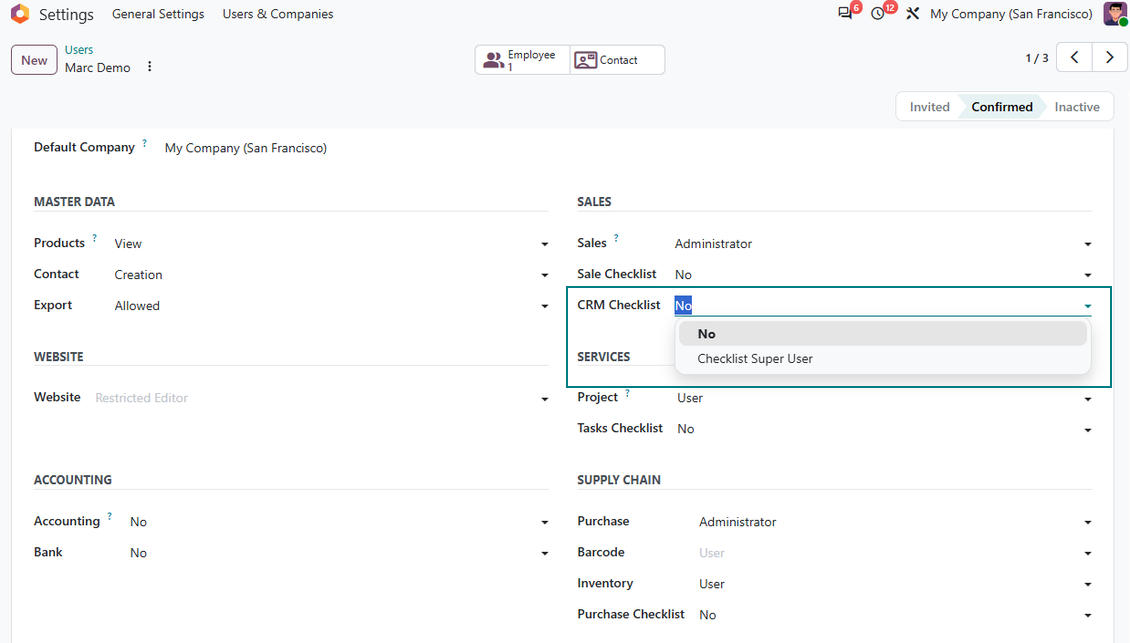Show help tooltip for Products field
This screenshot has width=1130, height=643.
(x=94, y=238)
